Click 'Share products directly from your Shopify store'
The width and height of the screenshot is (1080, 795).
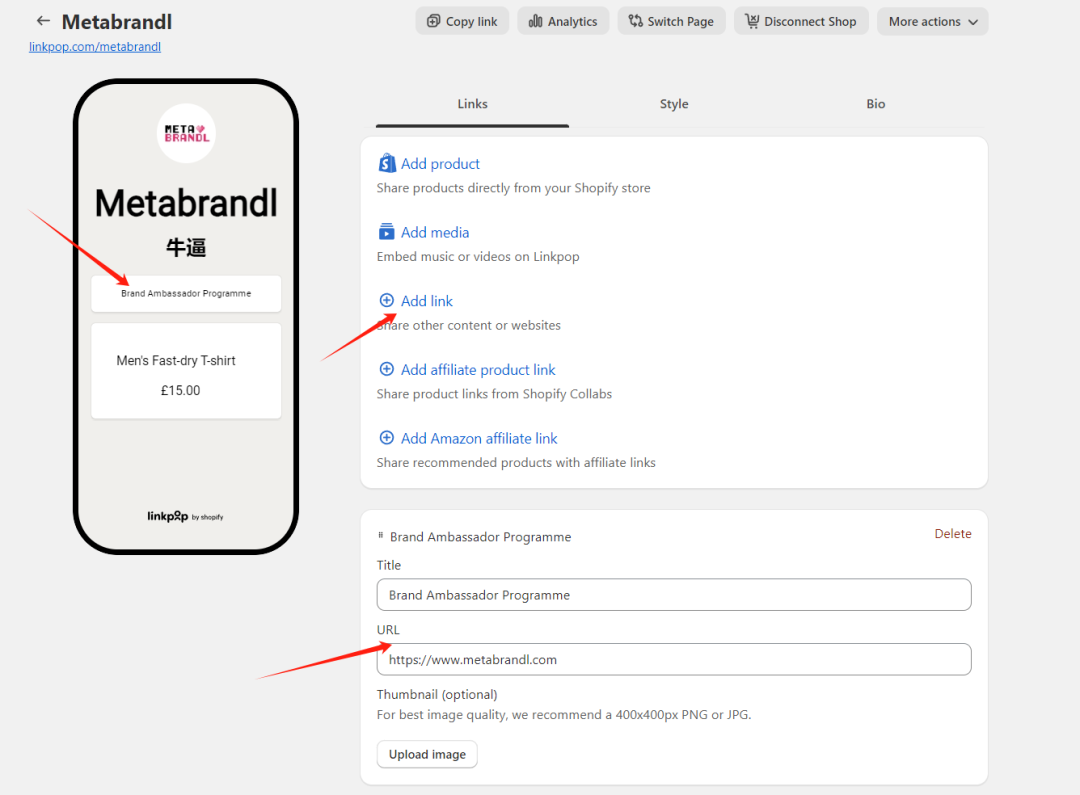[513, 188]
